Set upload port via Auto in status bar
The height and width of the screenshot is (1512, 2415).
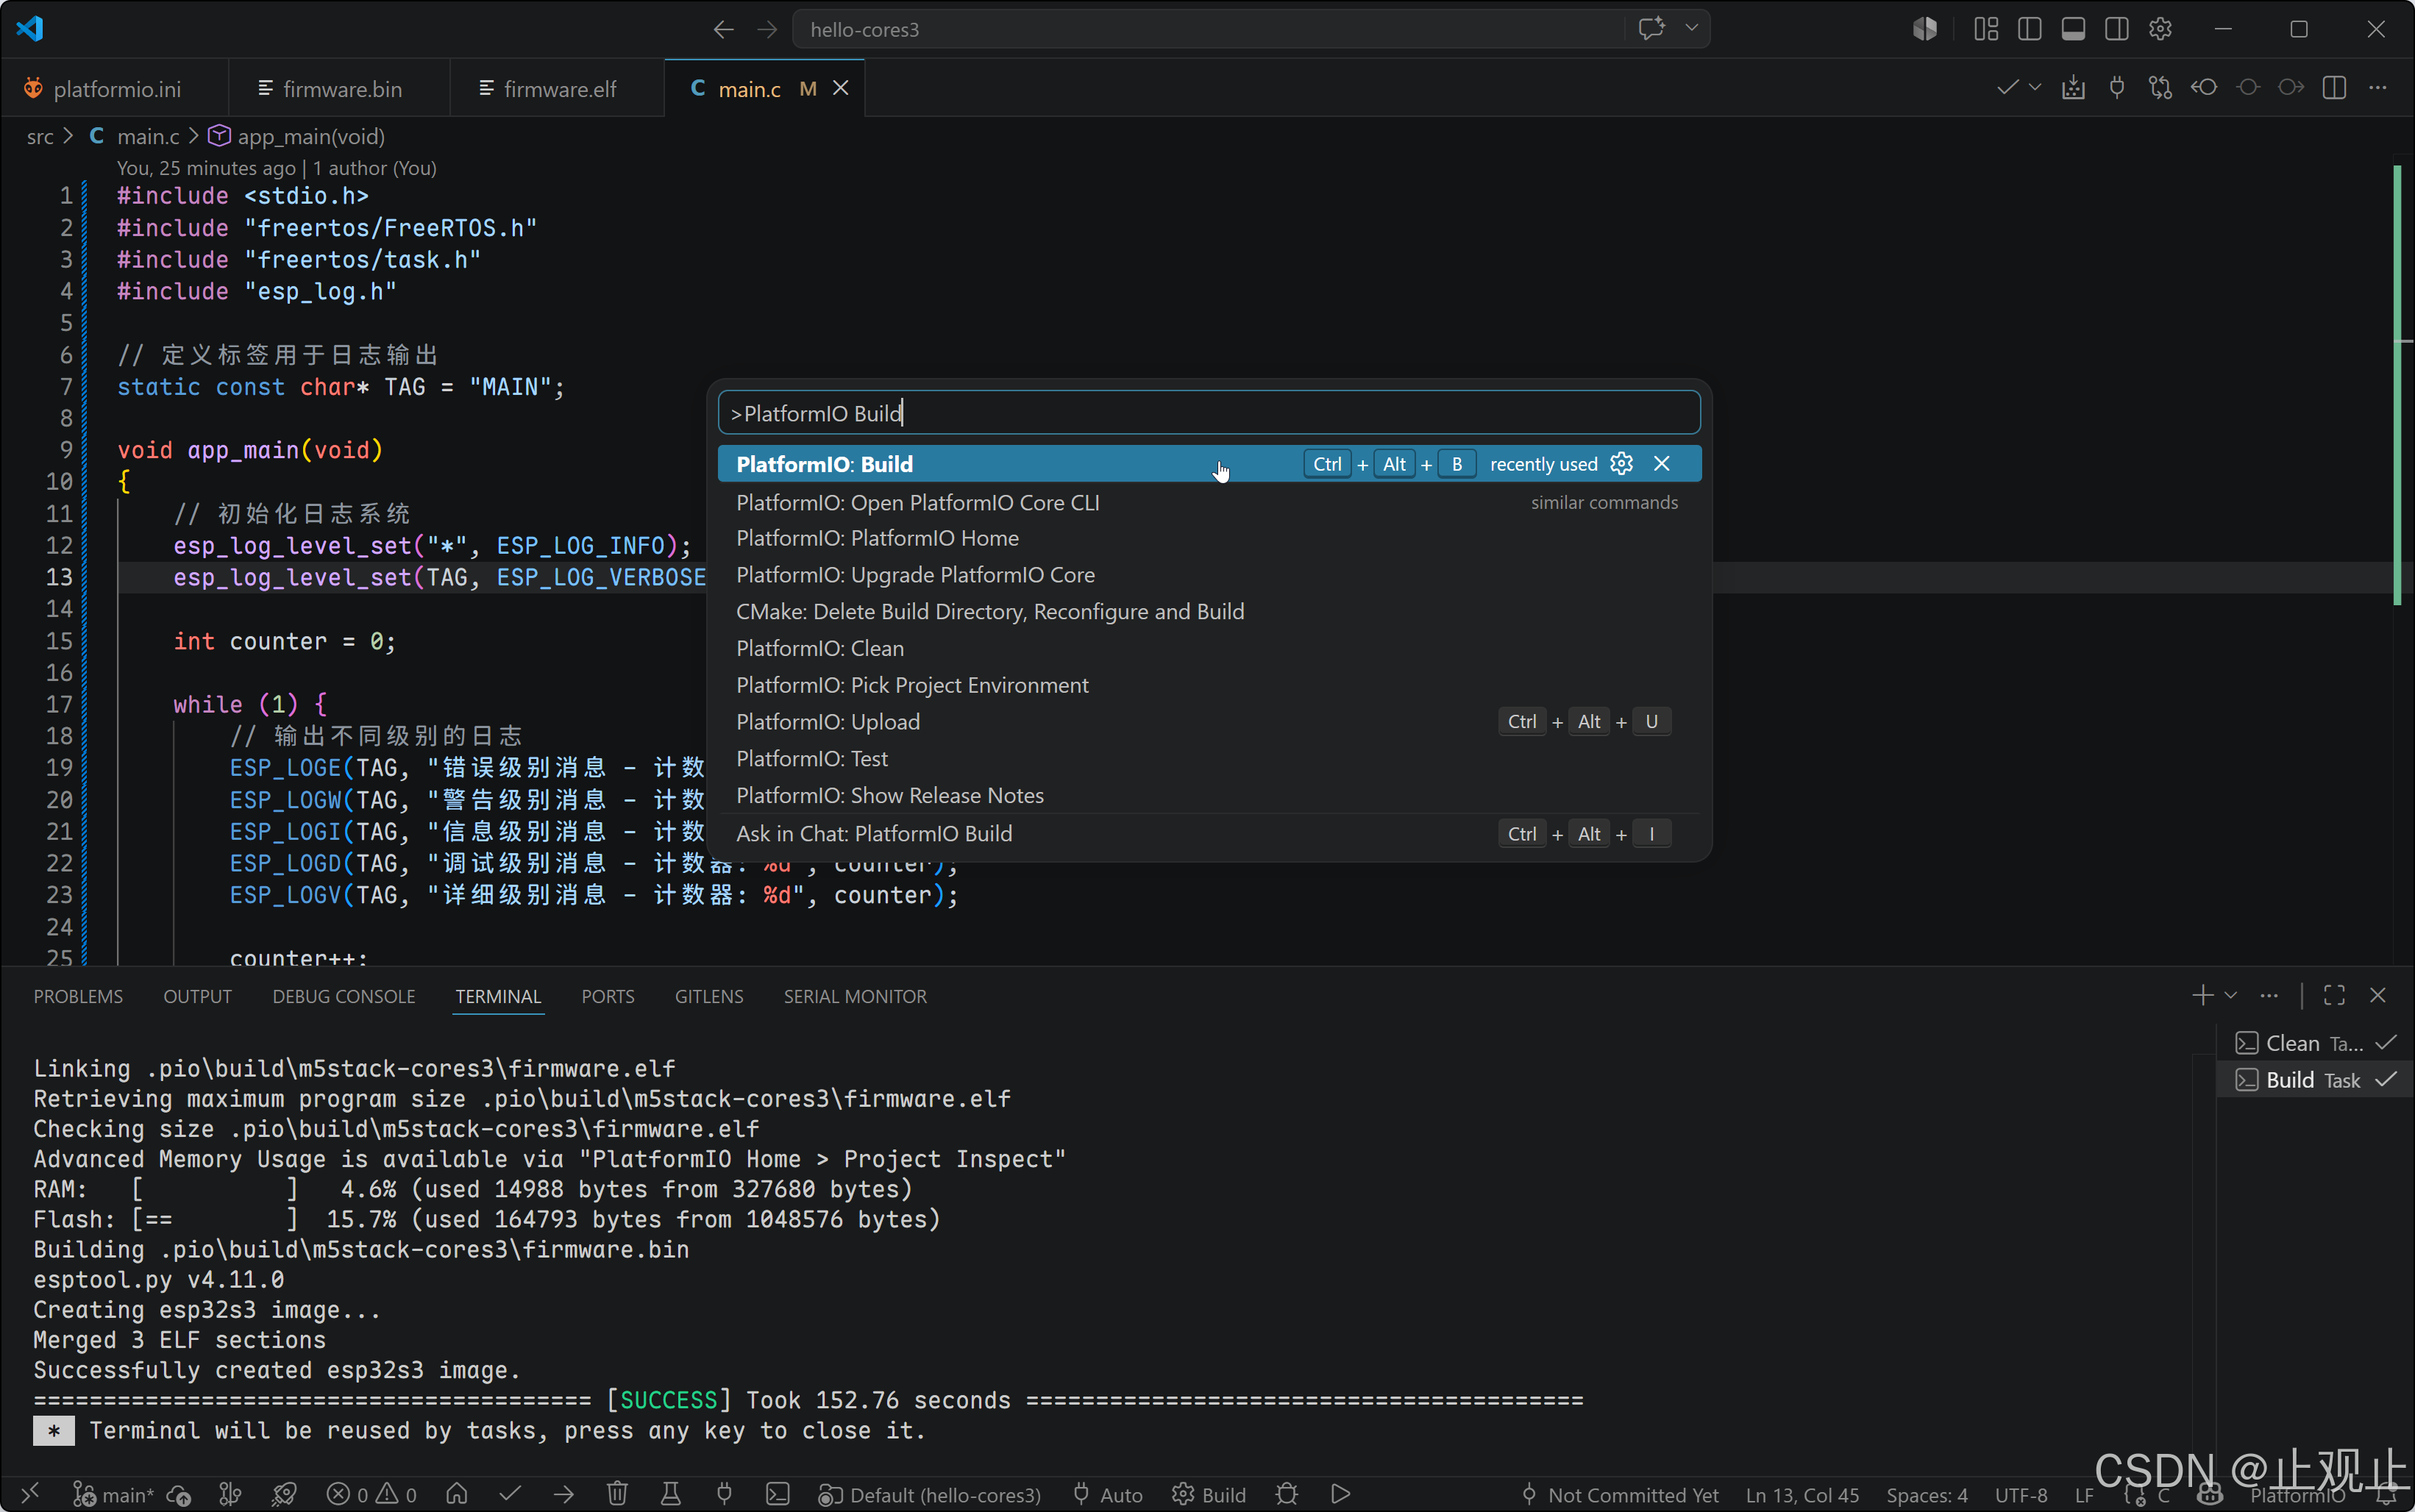pos(1108,1494)
